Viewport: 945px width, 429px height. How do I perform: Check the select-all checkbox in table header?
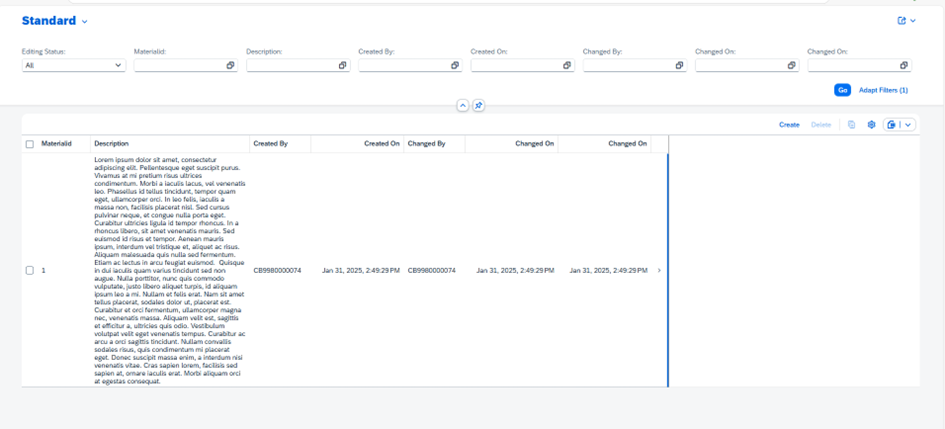point(30,144)
